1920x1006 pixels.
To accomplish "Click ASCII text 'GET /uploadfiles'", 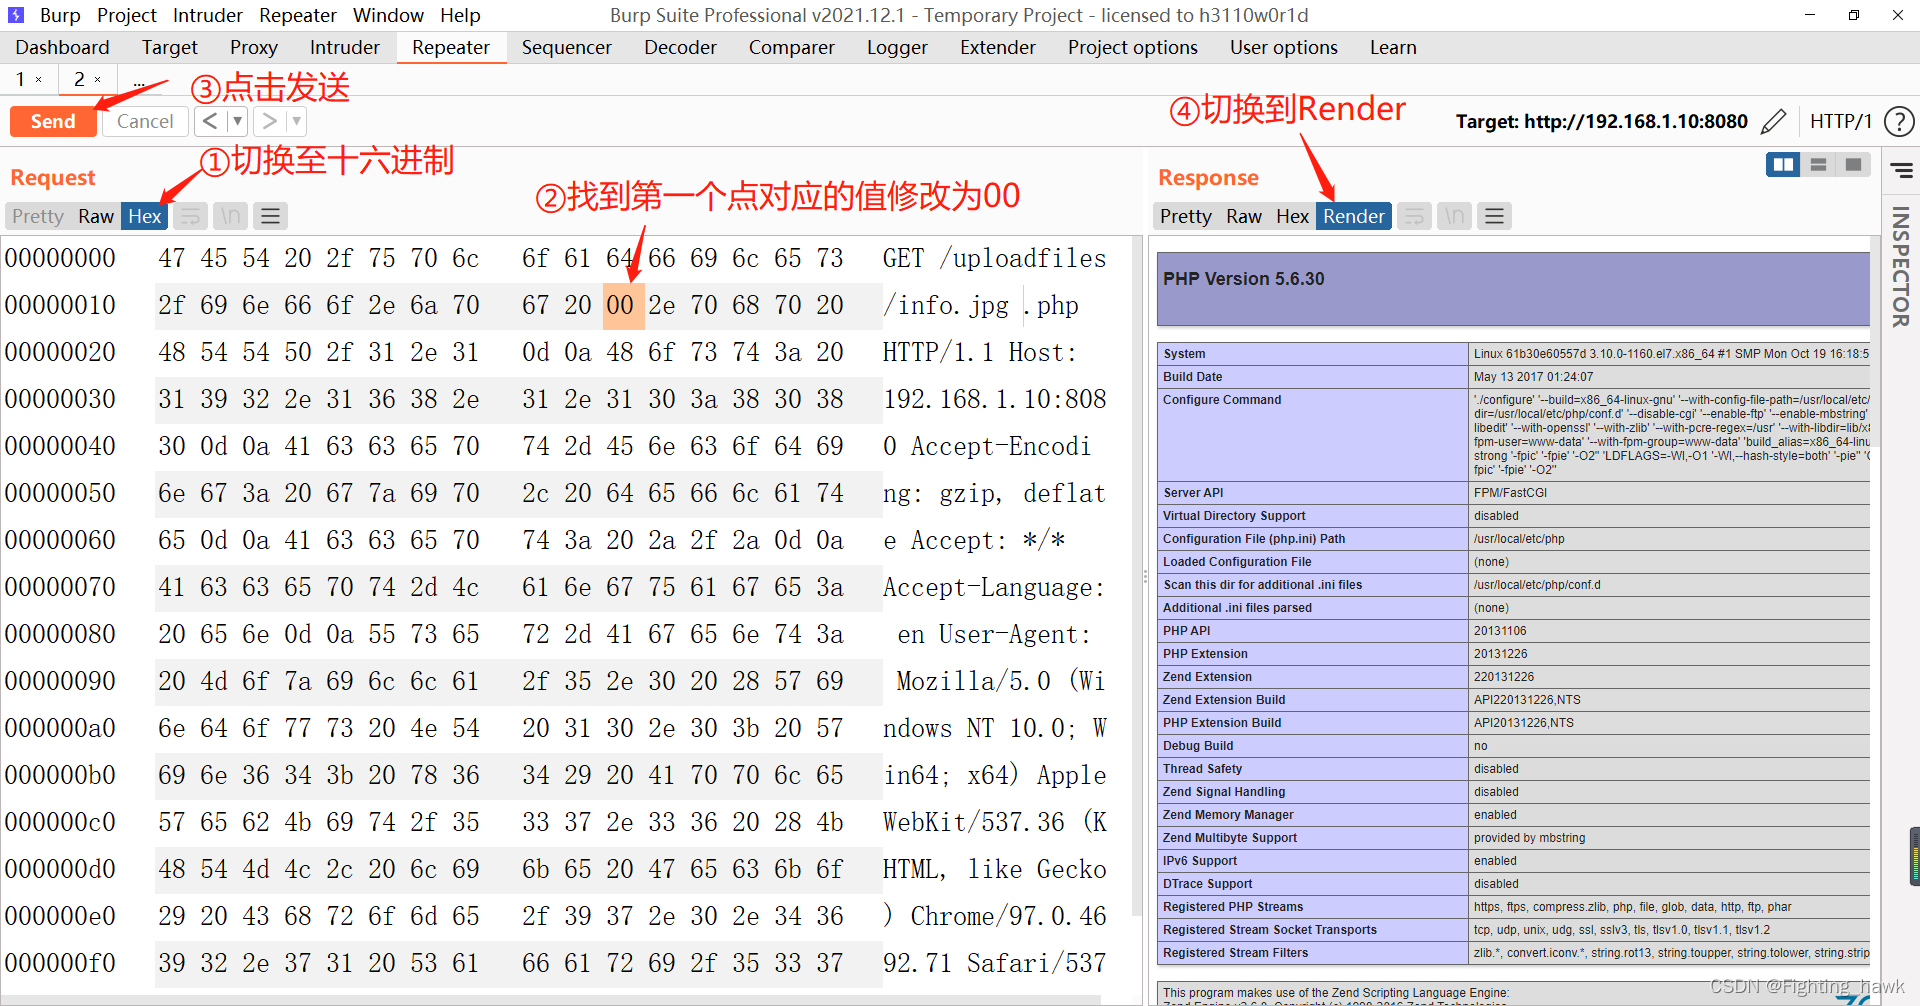I will [x=994, y=258].
